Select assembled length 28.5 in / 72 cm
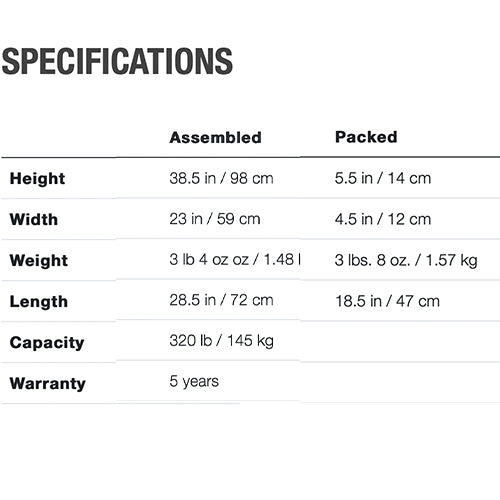The height and width of the screenshot is (500, 500). click(221, 300)
